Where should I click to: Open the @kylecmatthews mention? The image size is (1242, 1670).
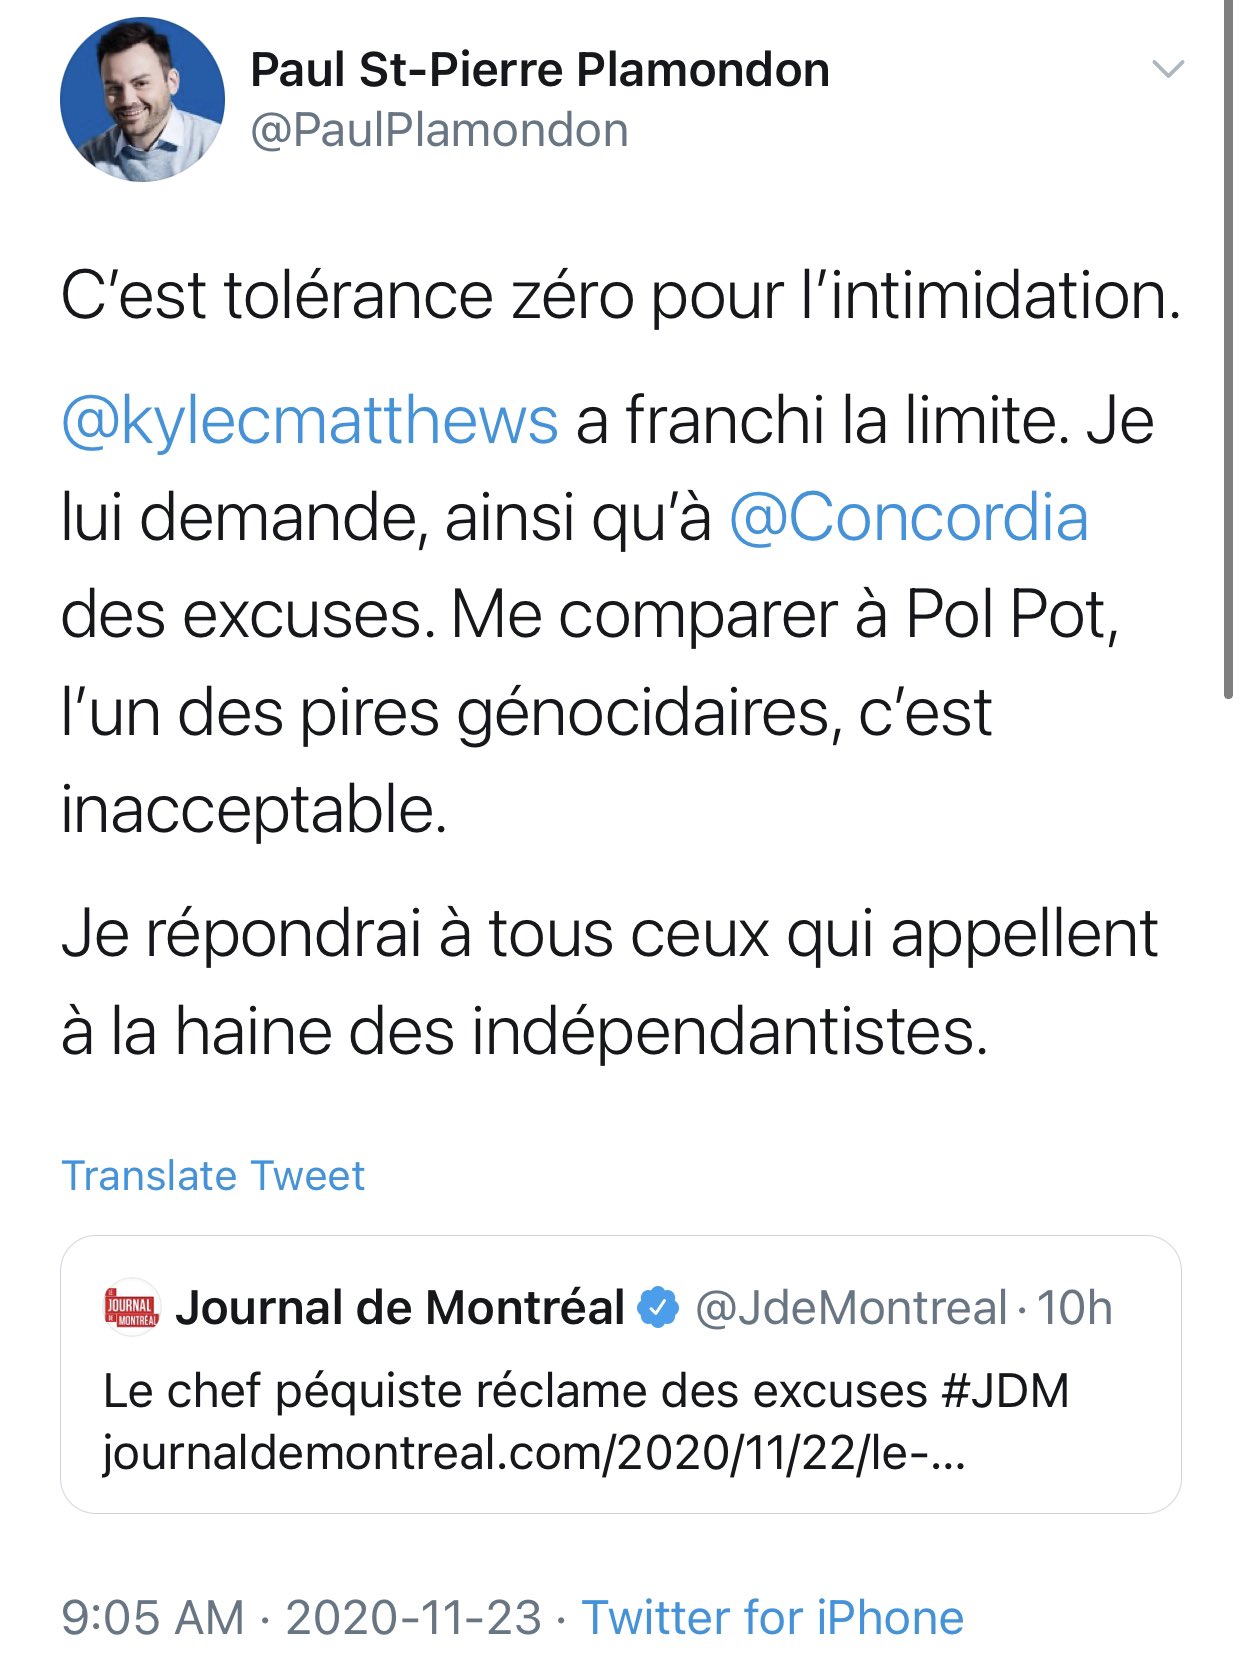coord(310,420)
